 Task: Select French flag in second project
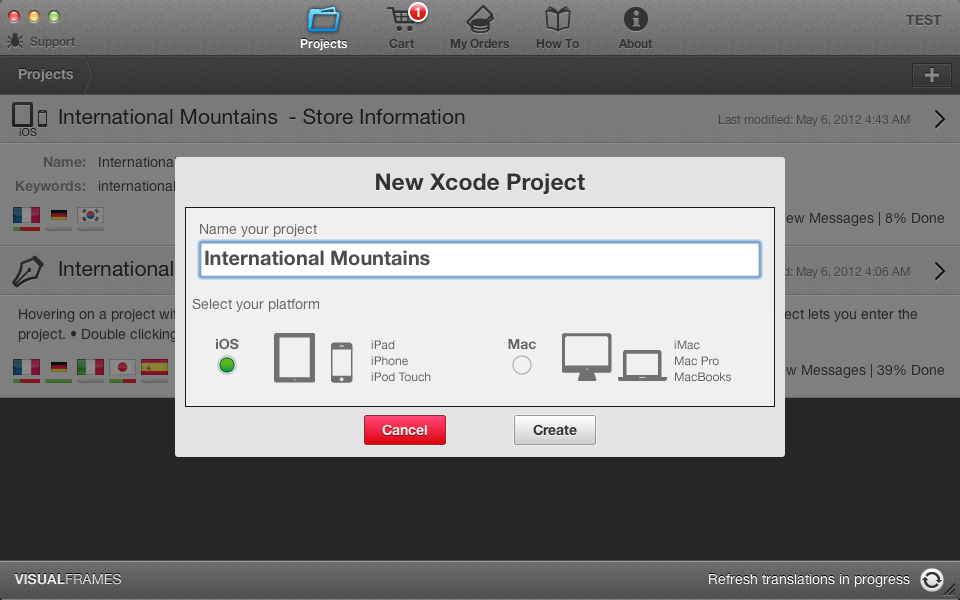click(x=26, y=367)
